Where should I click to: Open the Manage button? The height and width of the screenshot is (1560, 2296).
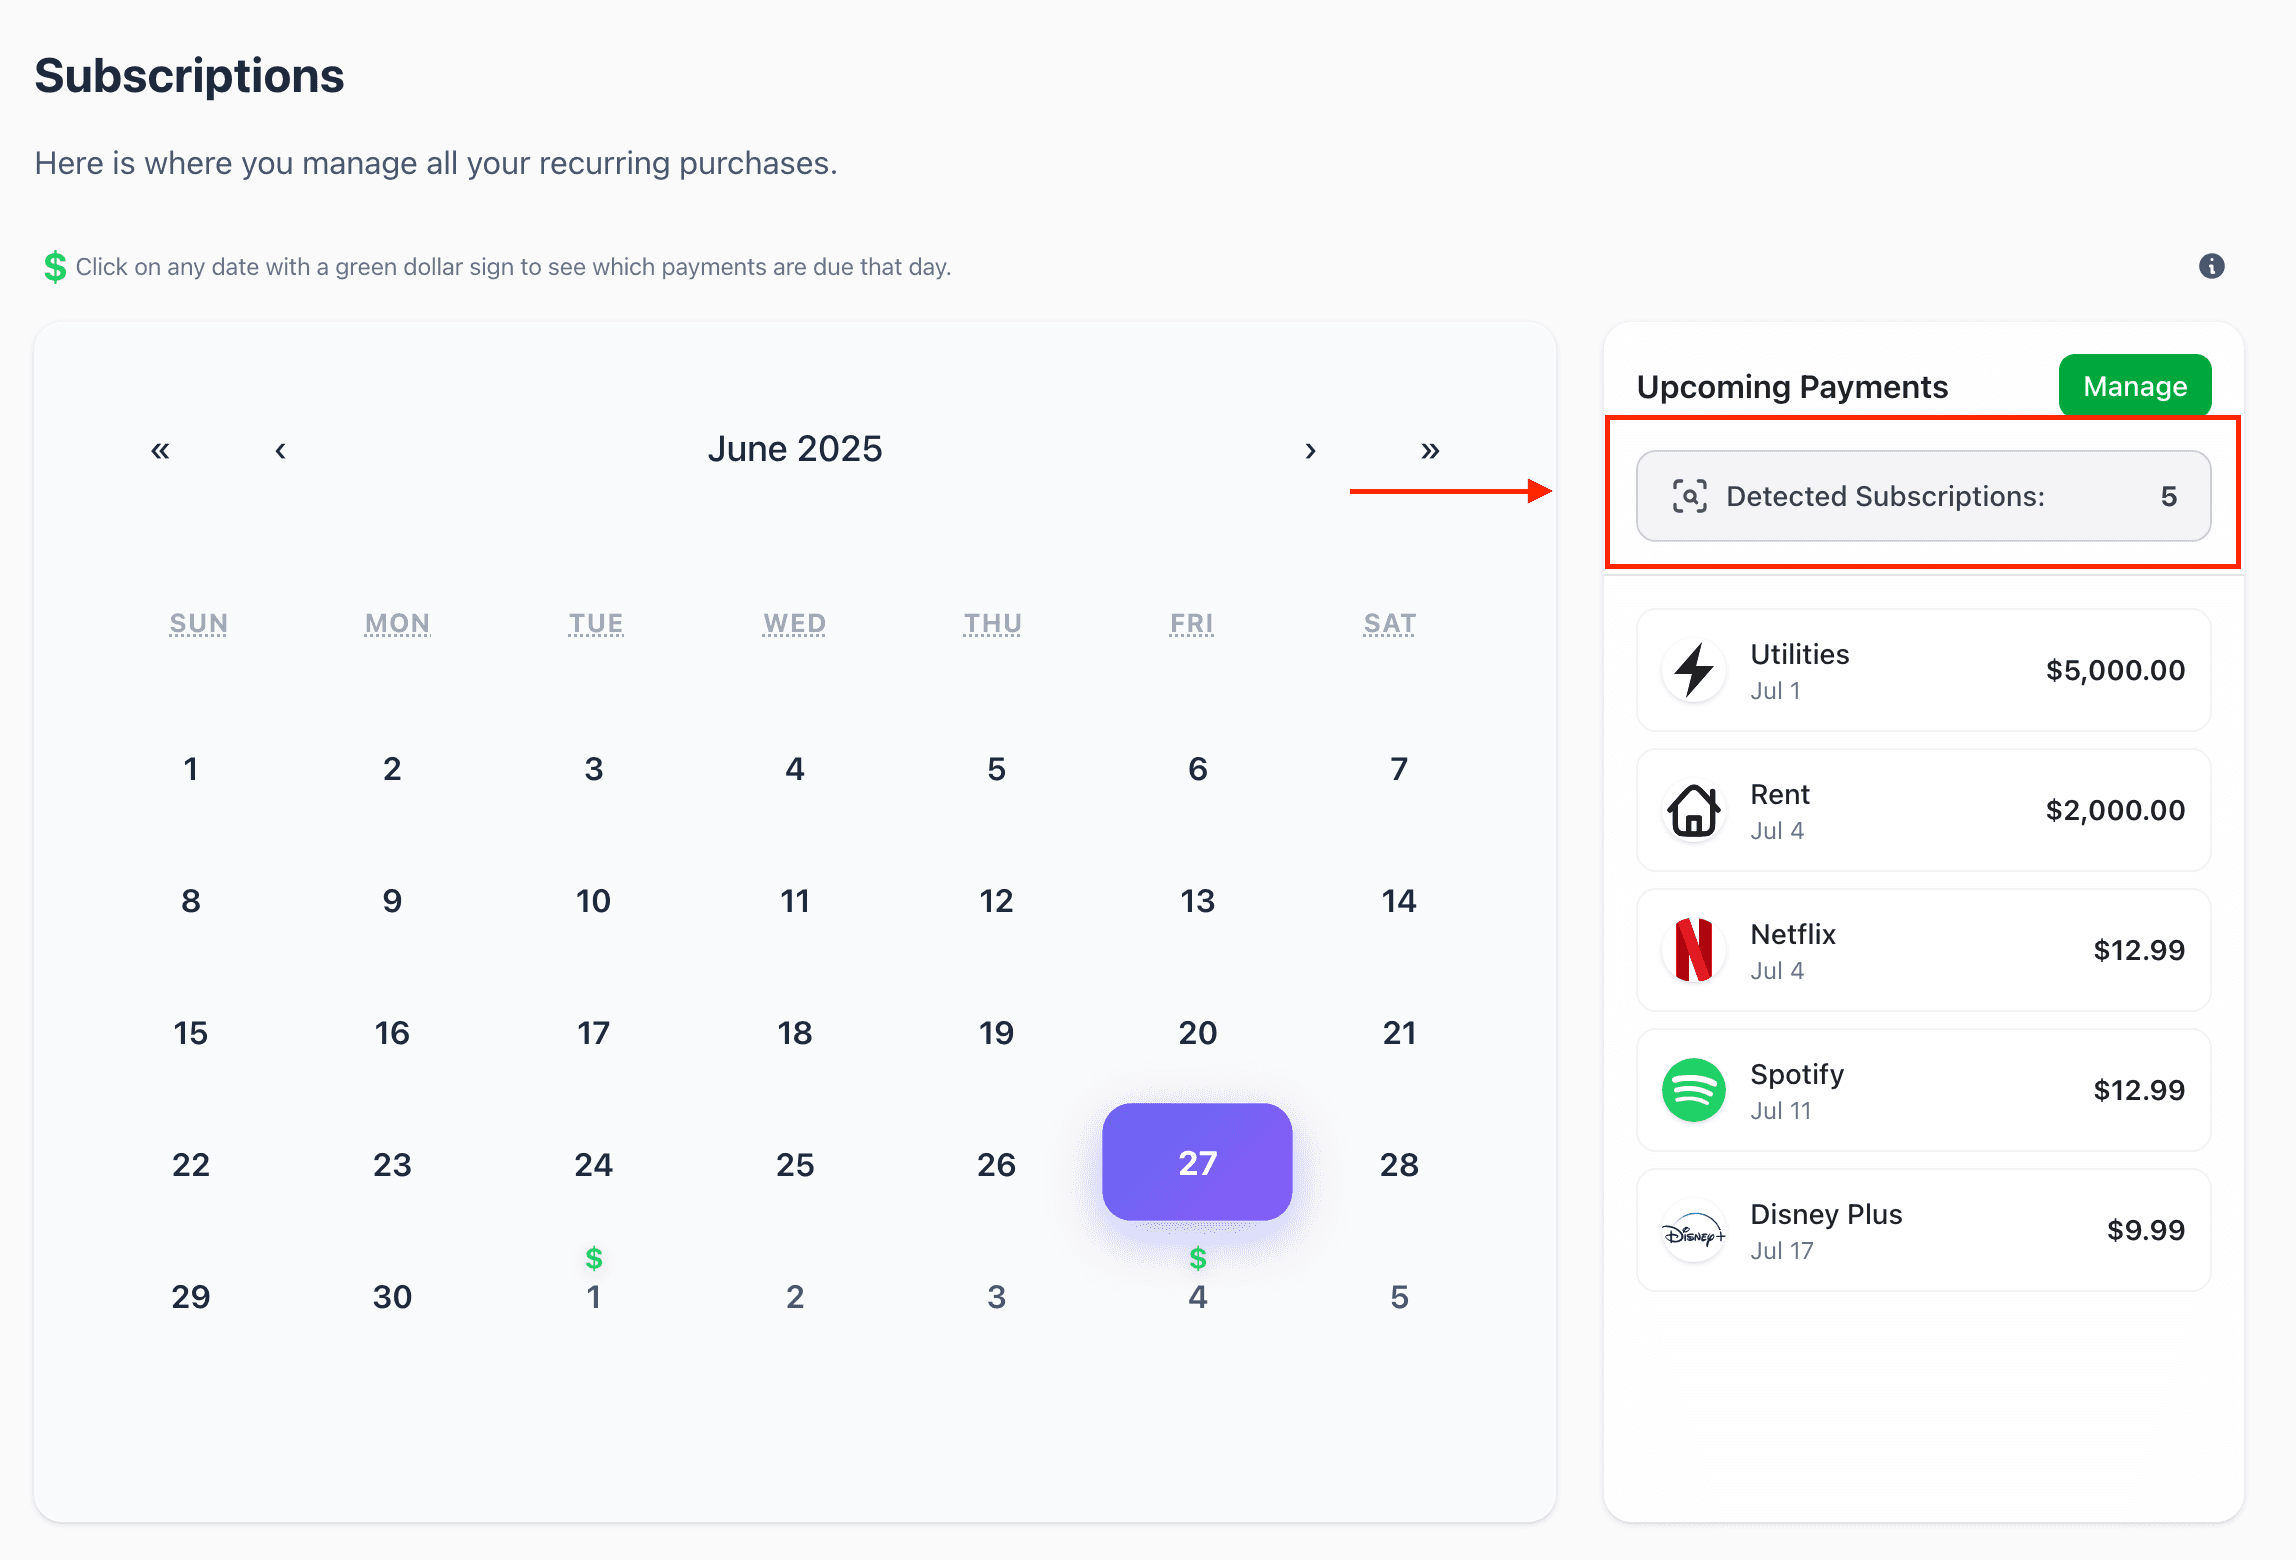tap(2135, 386)
